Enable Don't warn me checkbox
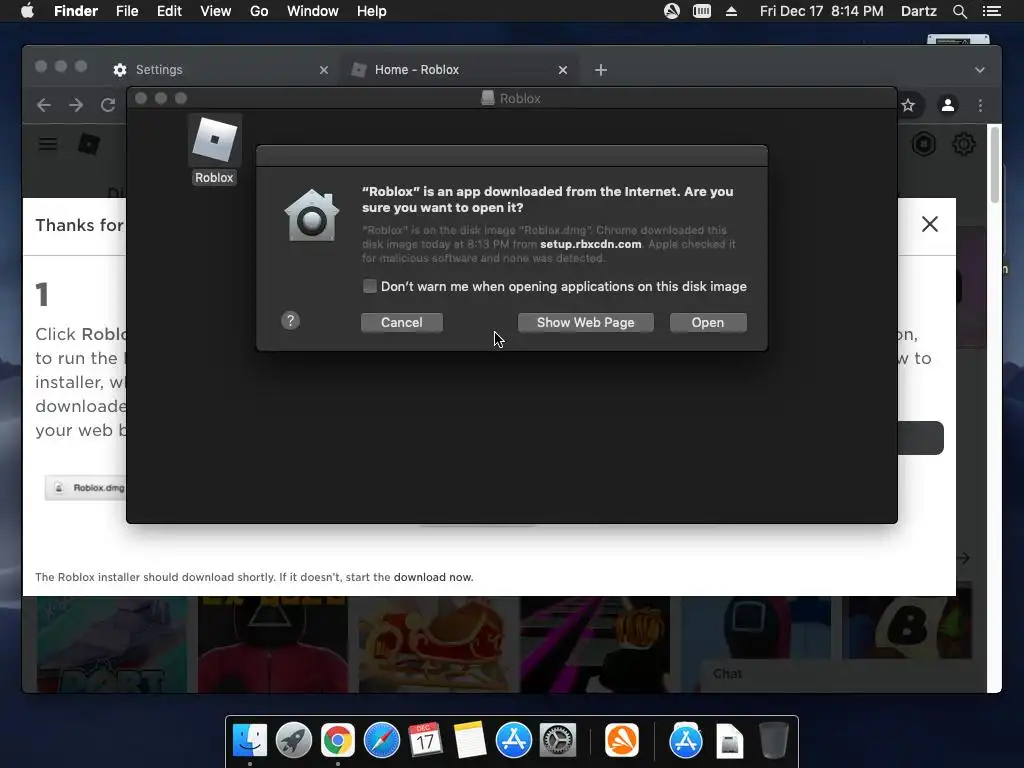Viewport: 1024px width, 768px height. [370, 286]
